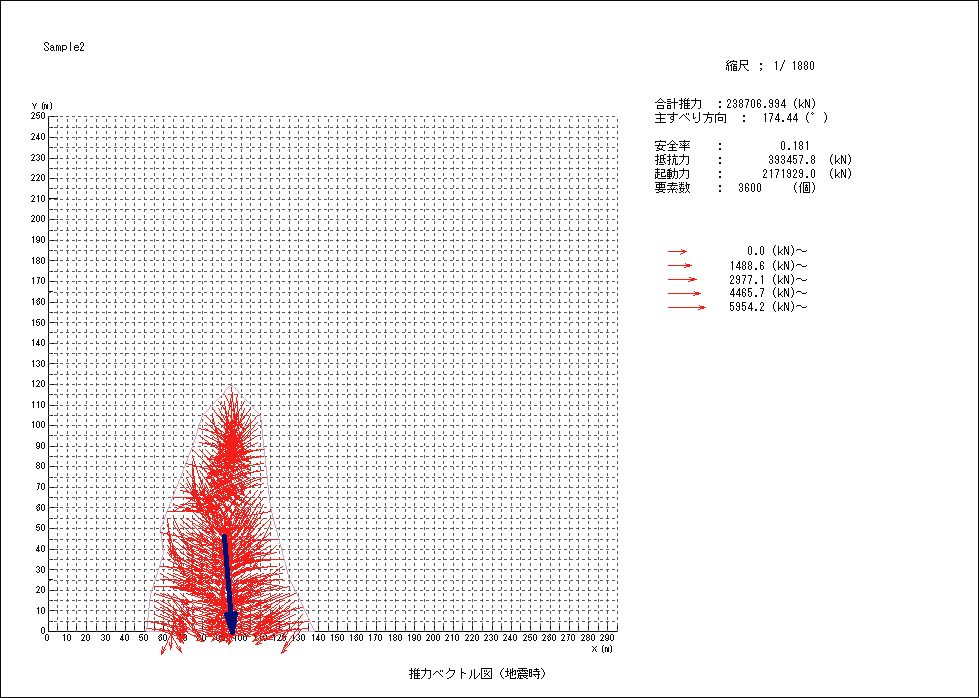Click the blue resultant thrust arrow
The height and width of the screenshot is (698, 979).
pyautogui.click(x=227, y=585)
